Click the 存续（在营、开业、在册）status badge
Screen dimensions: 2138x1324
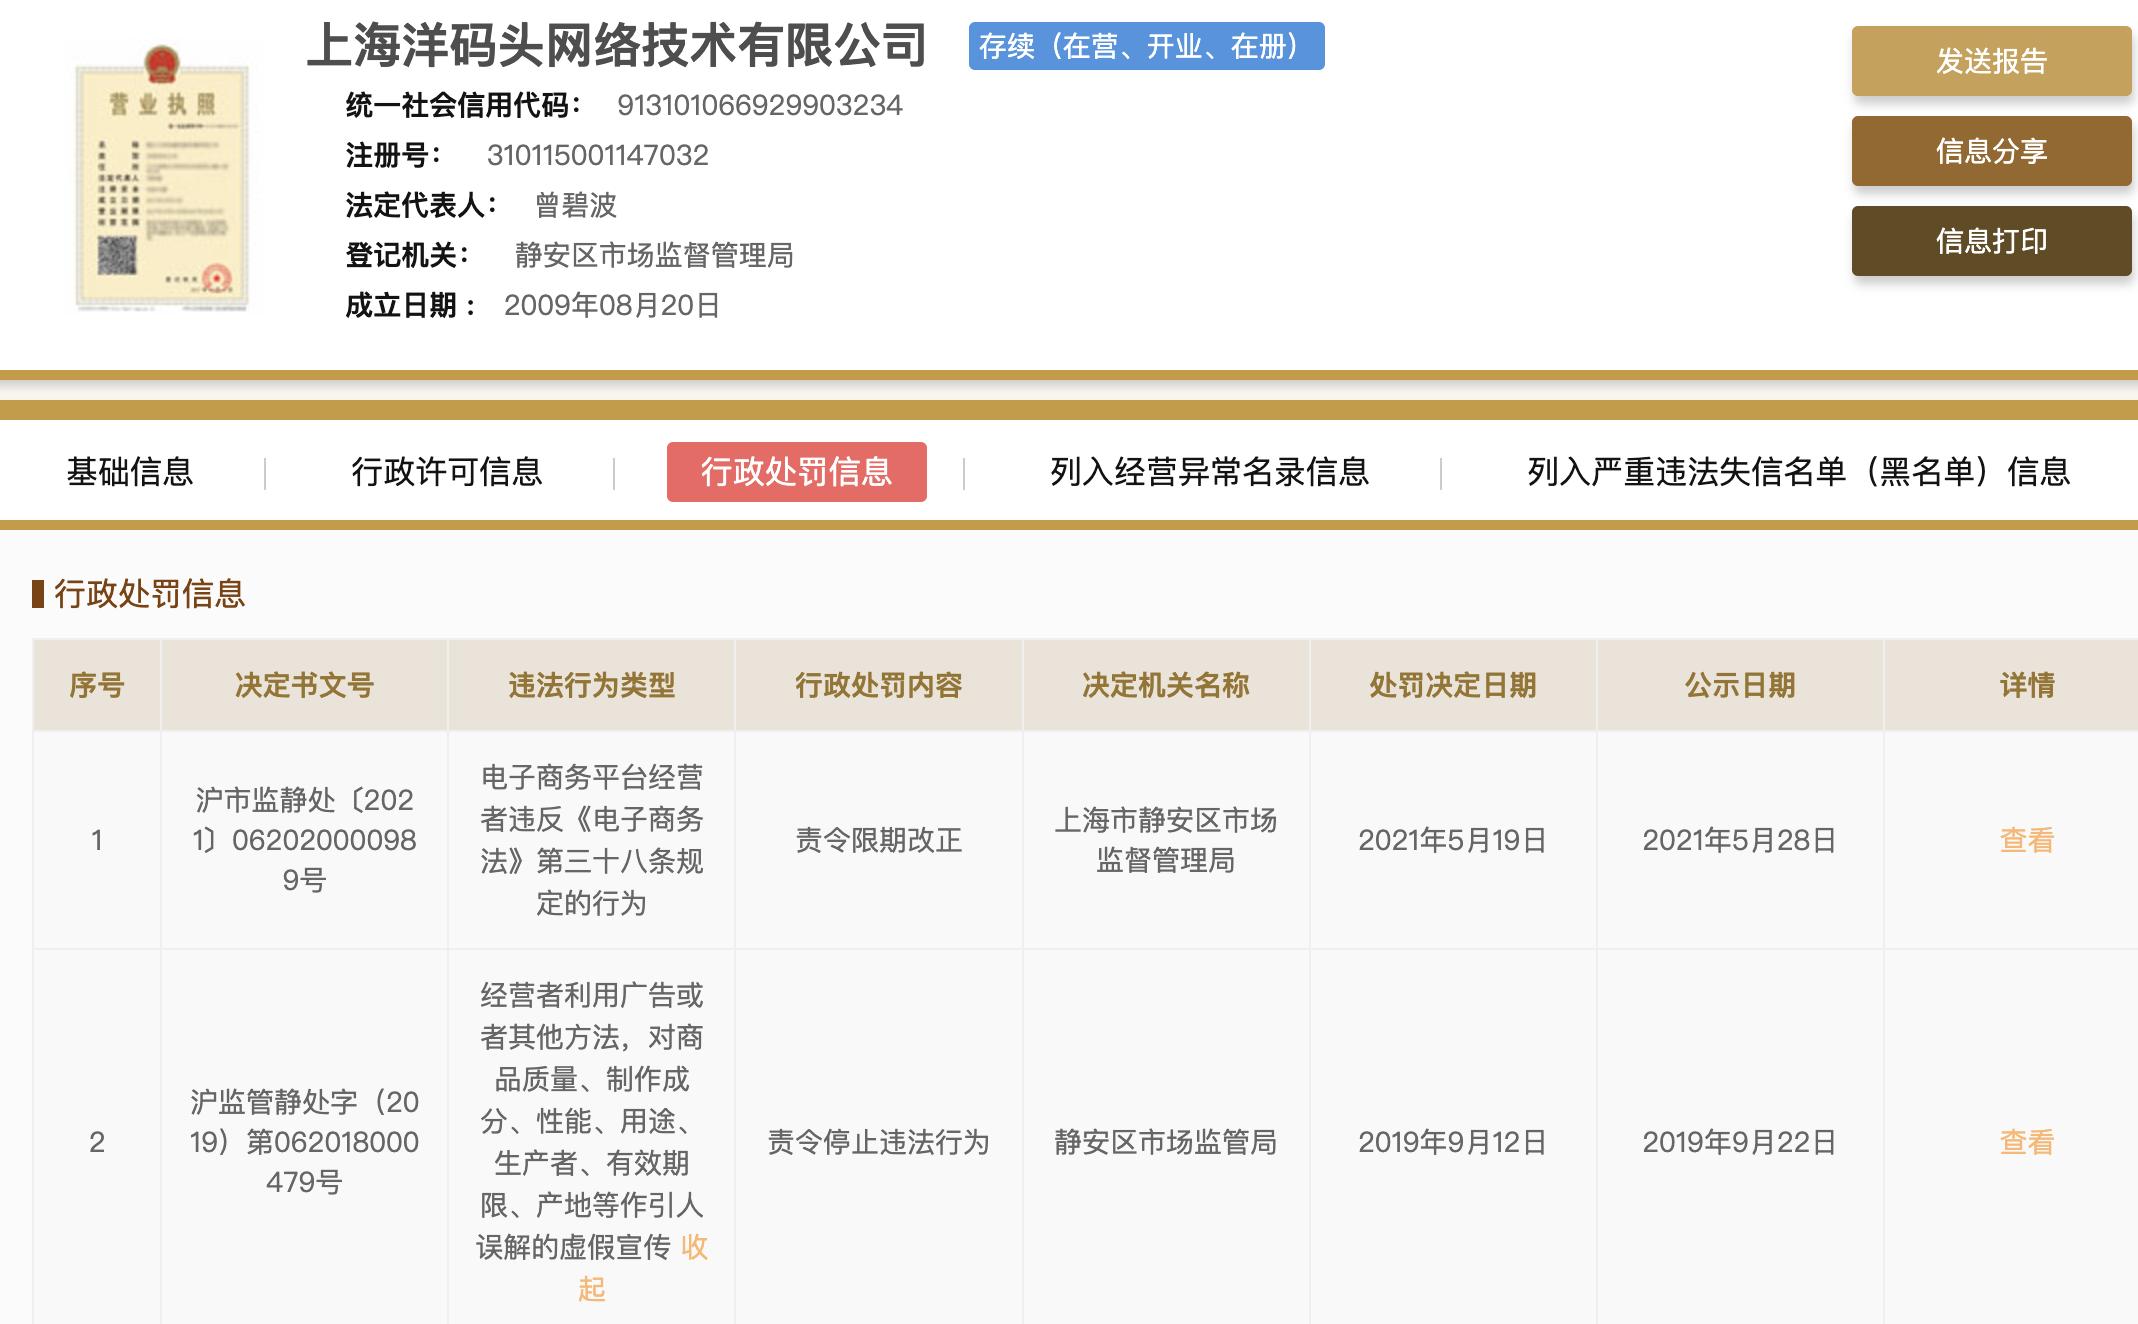pyautogui.click(x=1146, y=46)
